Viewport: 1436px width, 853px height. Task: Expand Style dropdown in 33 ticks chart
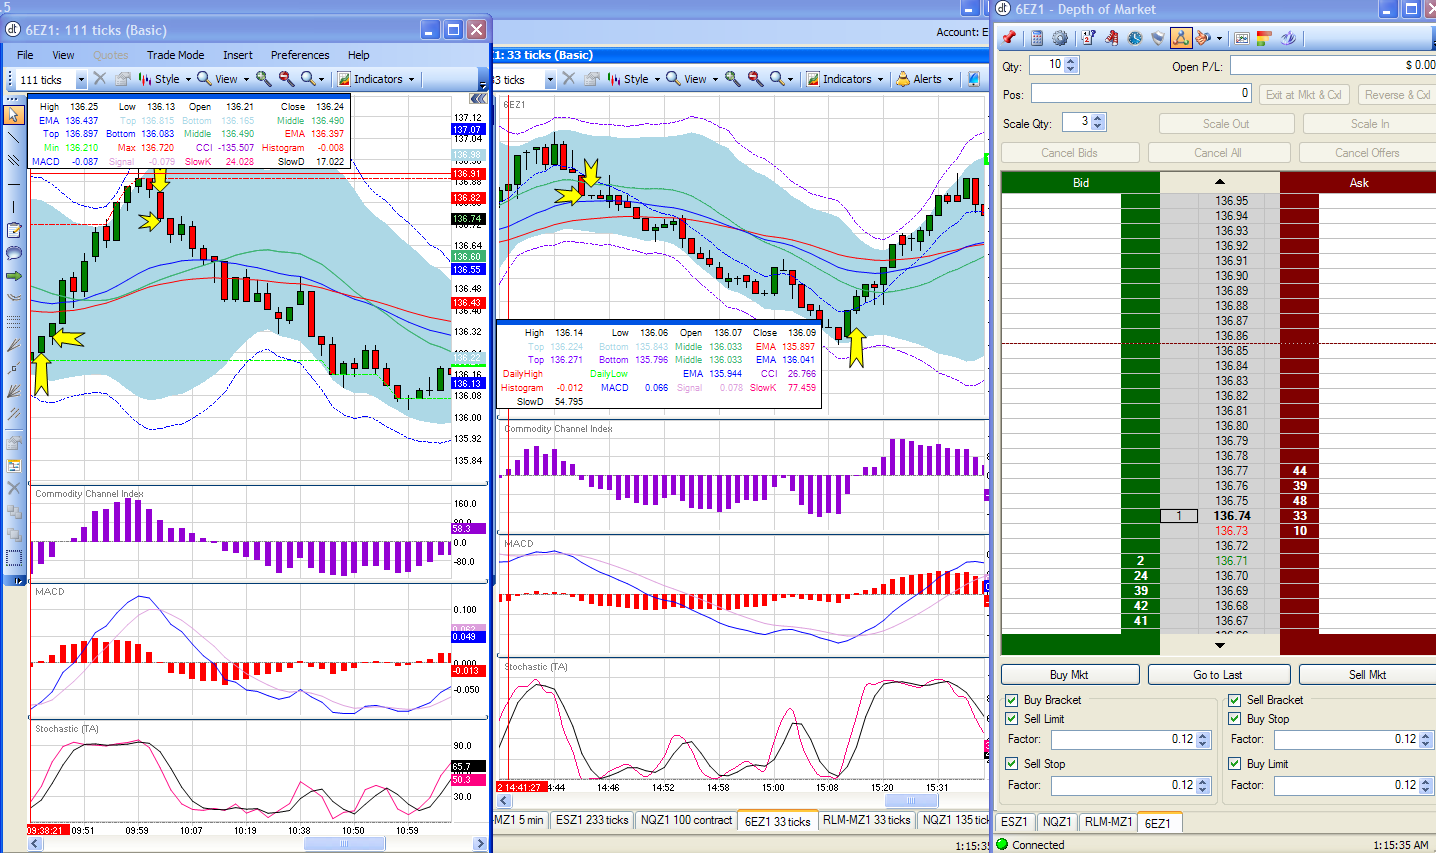tap(657, 80)
